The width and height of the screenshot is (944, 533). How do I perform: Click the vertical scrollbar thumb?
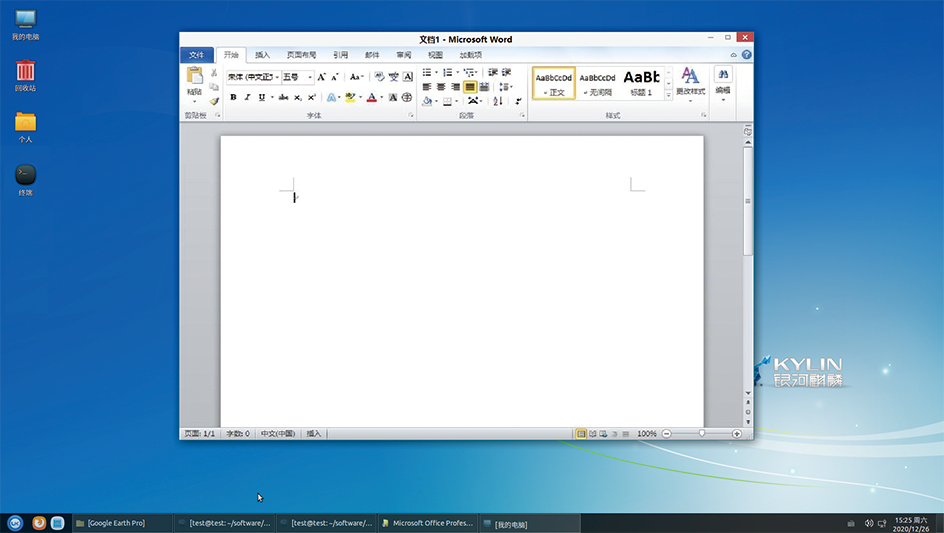click(x=748, y=201)
